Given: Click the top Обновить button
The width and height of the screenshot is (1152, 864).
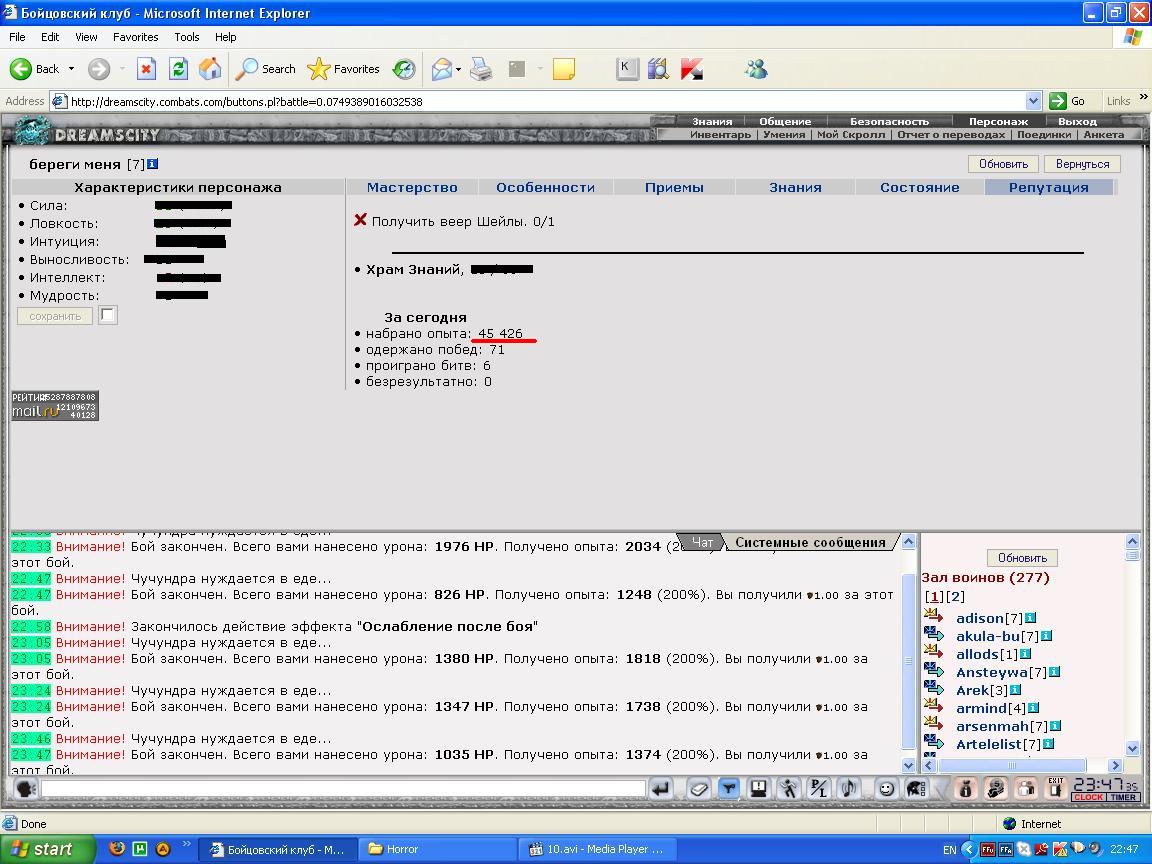Looking at the screenshot, I should tap(1003, 164).
